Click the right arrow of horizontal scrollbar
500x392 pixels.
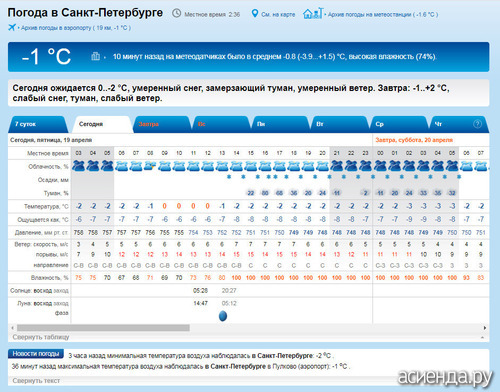(485, 328)
